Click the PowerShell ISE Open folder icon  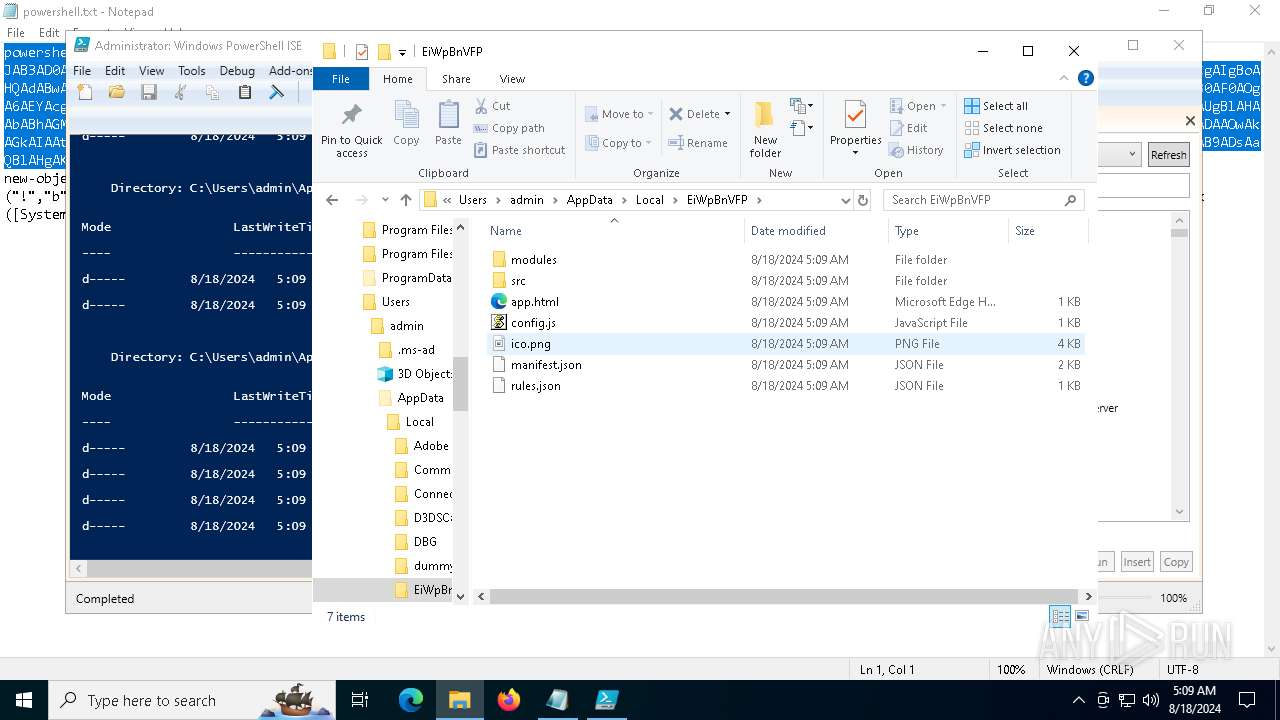point(117,92)
